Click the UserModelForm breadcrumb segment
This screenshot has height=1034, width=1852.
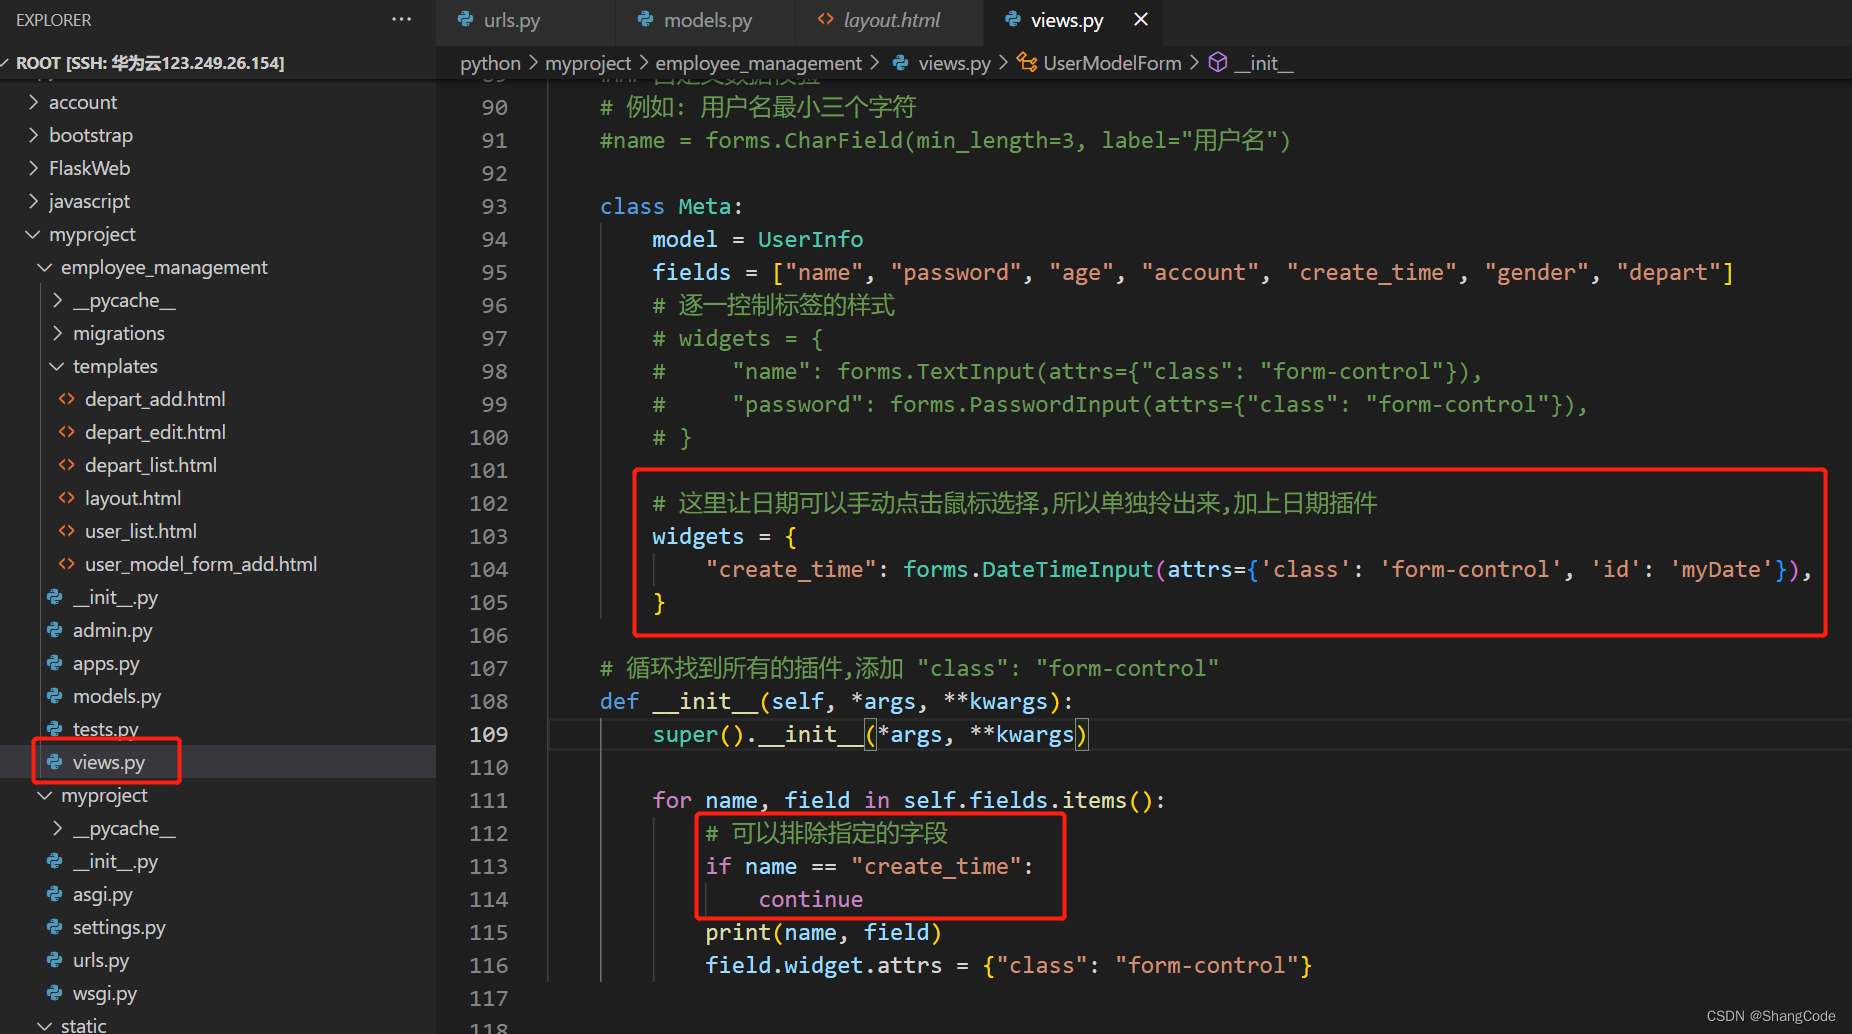tap(1112, 63)
